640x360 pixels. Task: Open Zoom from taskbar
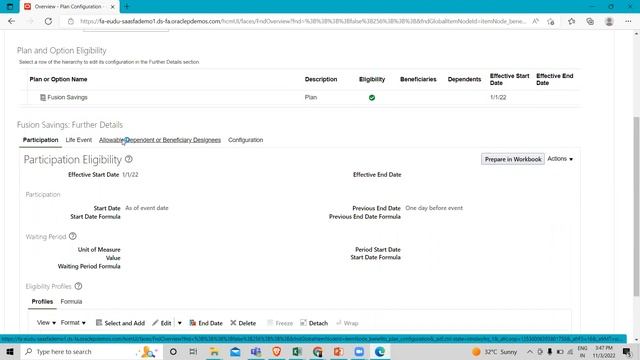click(x=359, y=351)
